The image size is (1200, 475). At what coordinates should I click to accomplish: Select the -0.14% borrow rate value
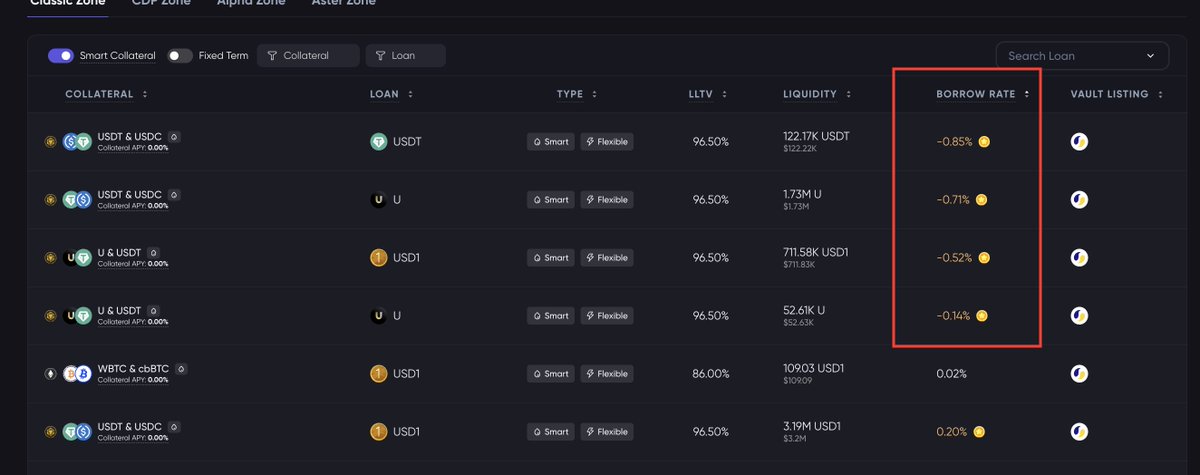tap(953, 316)
